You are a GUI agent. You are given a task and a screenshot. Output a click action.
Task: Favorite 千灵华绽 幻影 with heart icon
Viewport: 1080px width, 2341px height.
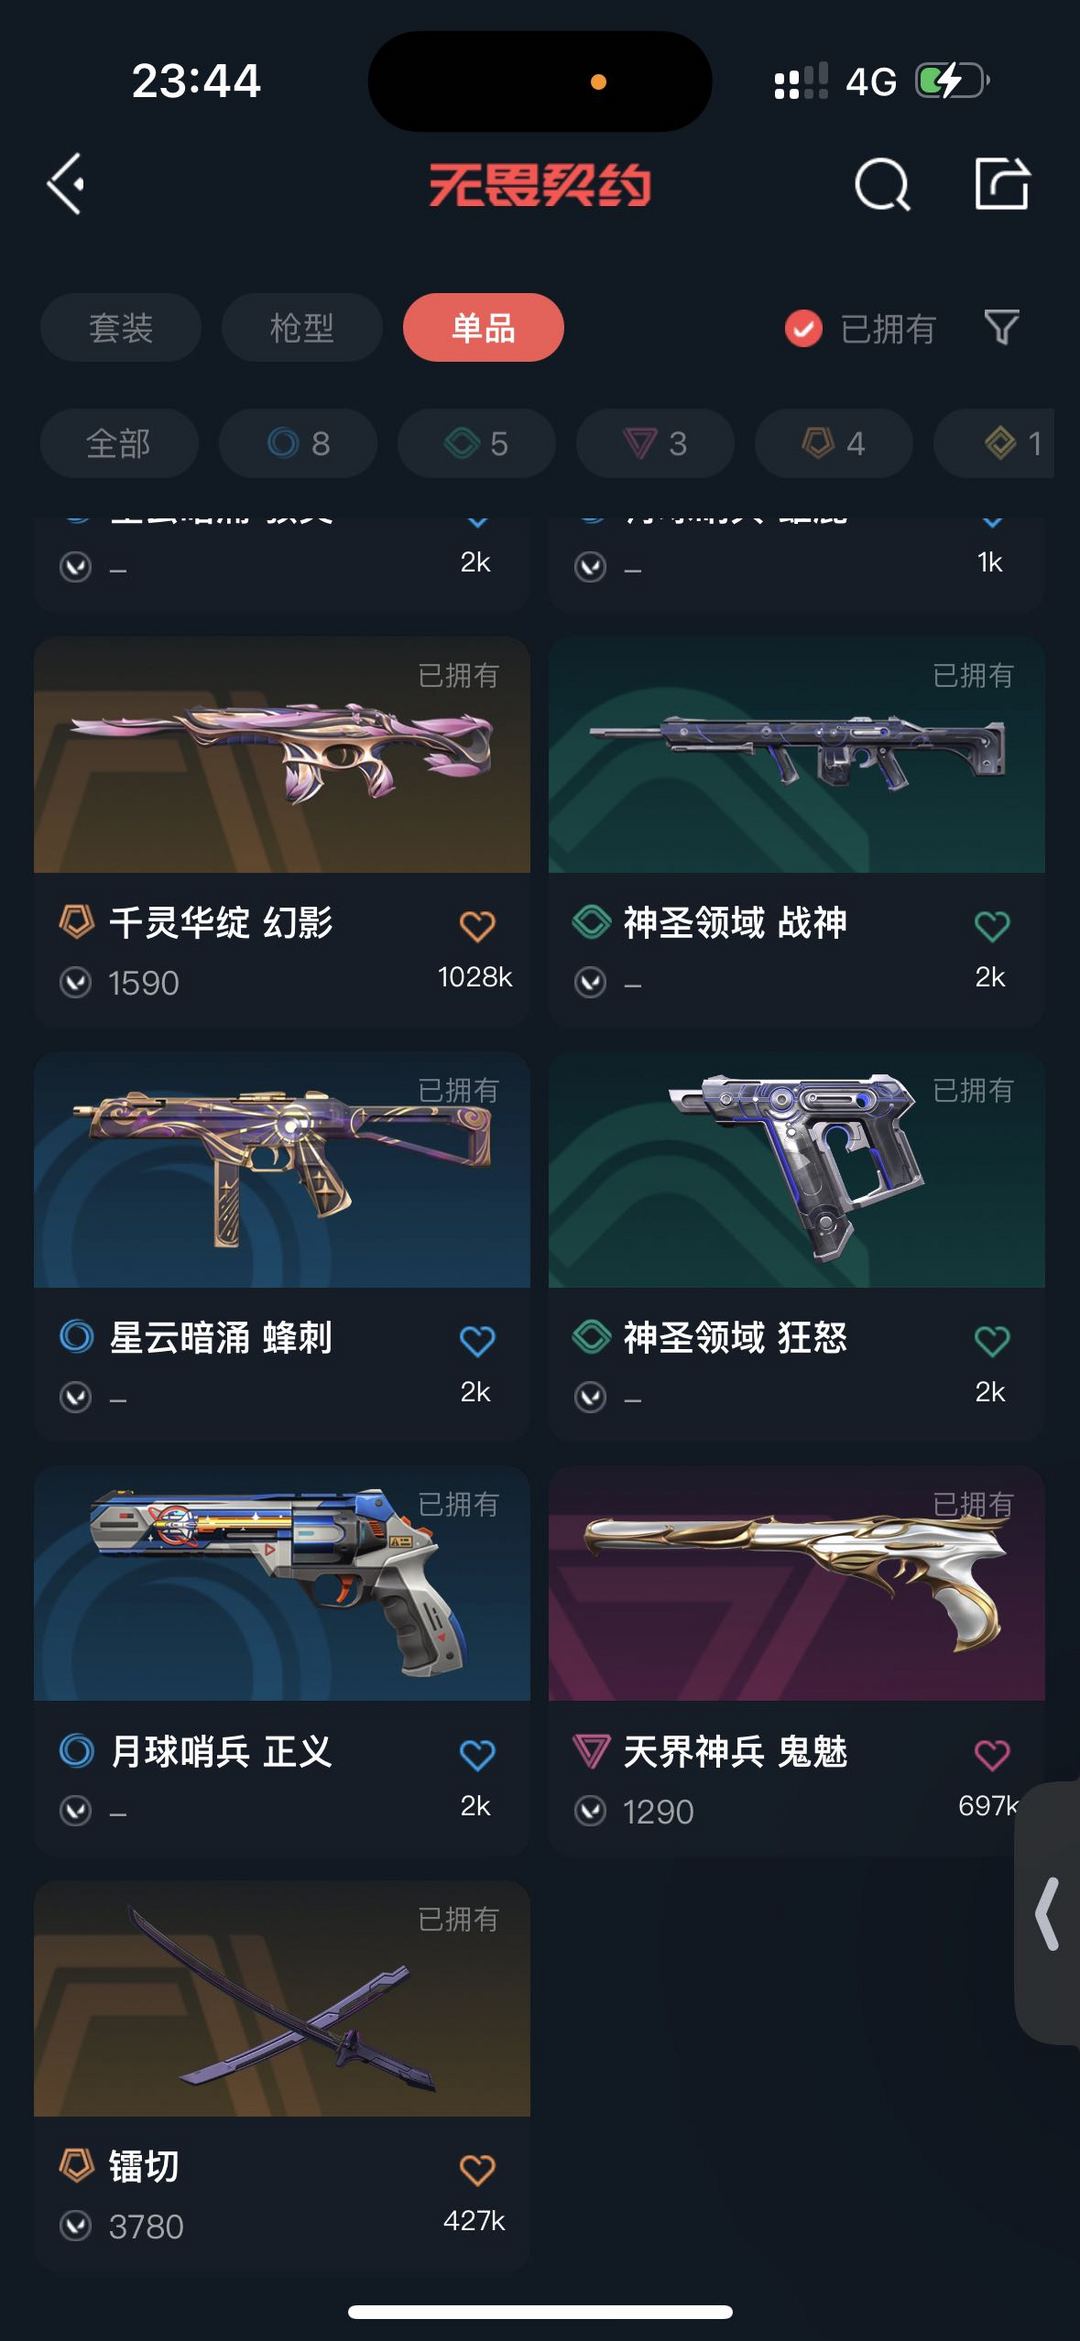click(x=477, y=926)
